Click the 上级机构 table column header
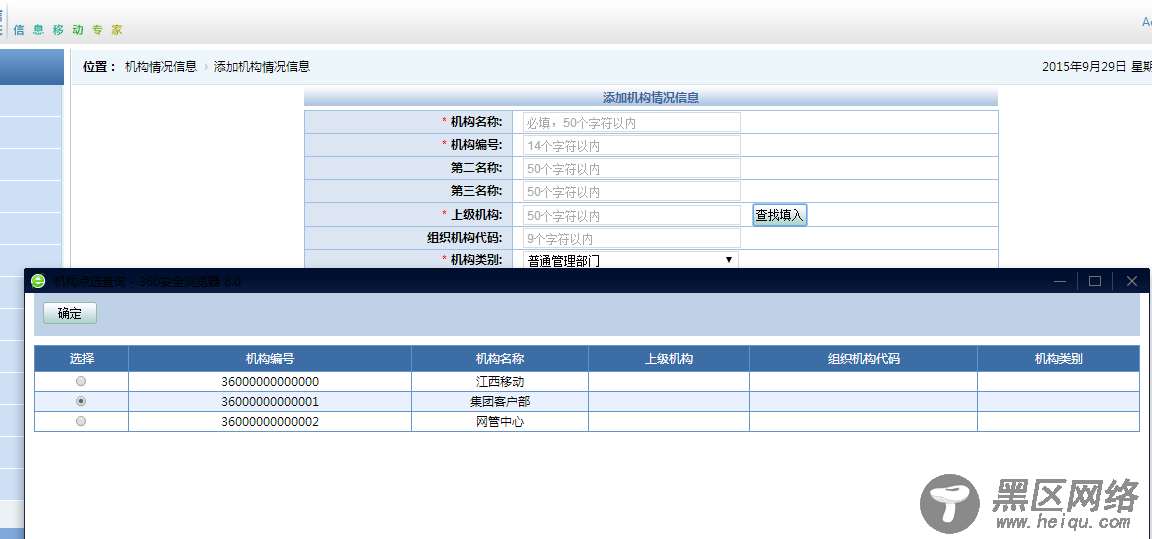Viewport: 1152px width, 539px height. [669, 359]
